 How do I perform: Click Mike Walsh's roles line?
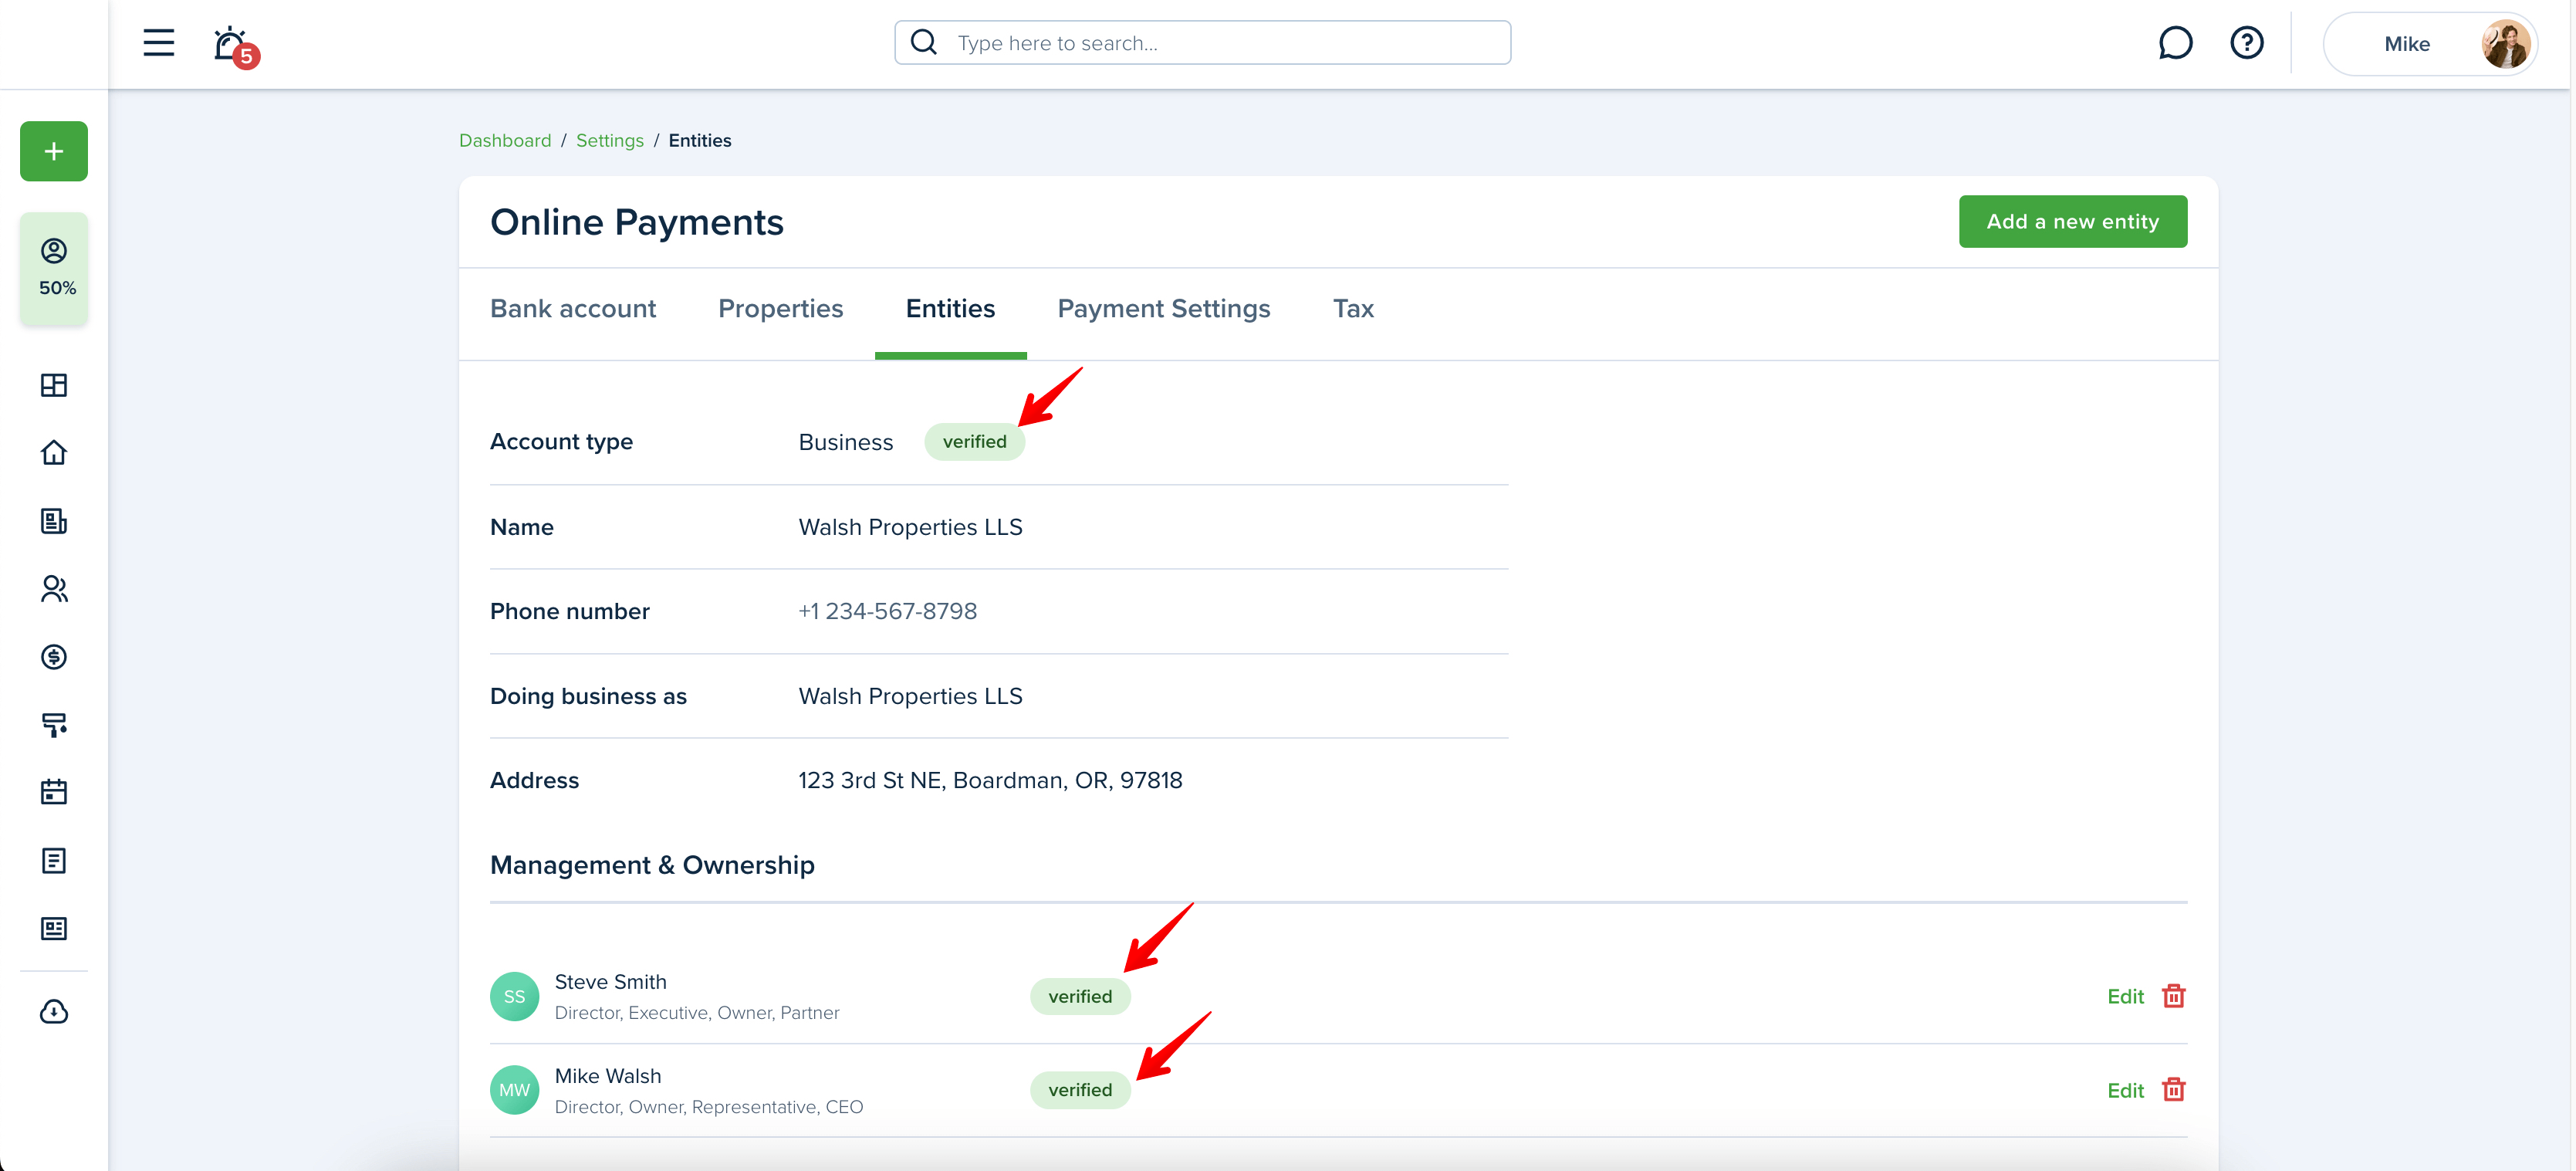point(709,1107)
